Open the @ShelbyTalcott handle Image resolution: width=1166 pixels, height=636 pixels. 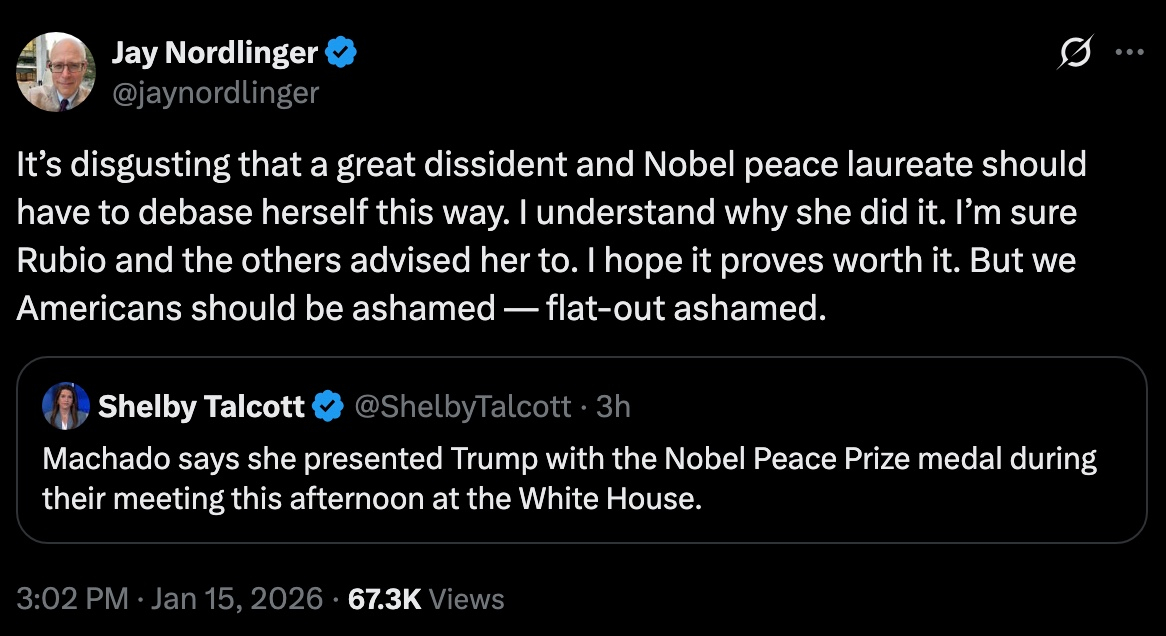tap(463, 406)
